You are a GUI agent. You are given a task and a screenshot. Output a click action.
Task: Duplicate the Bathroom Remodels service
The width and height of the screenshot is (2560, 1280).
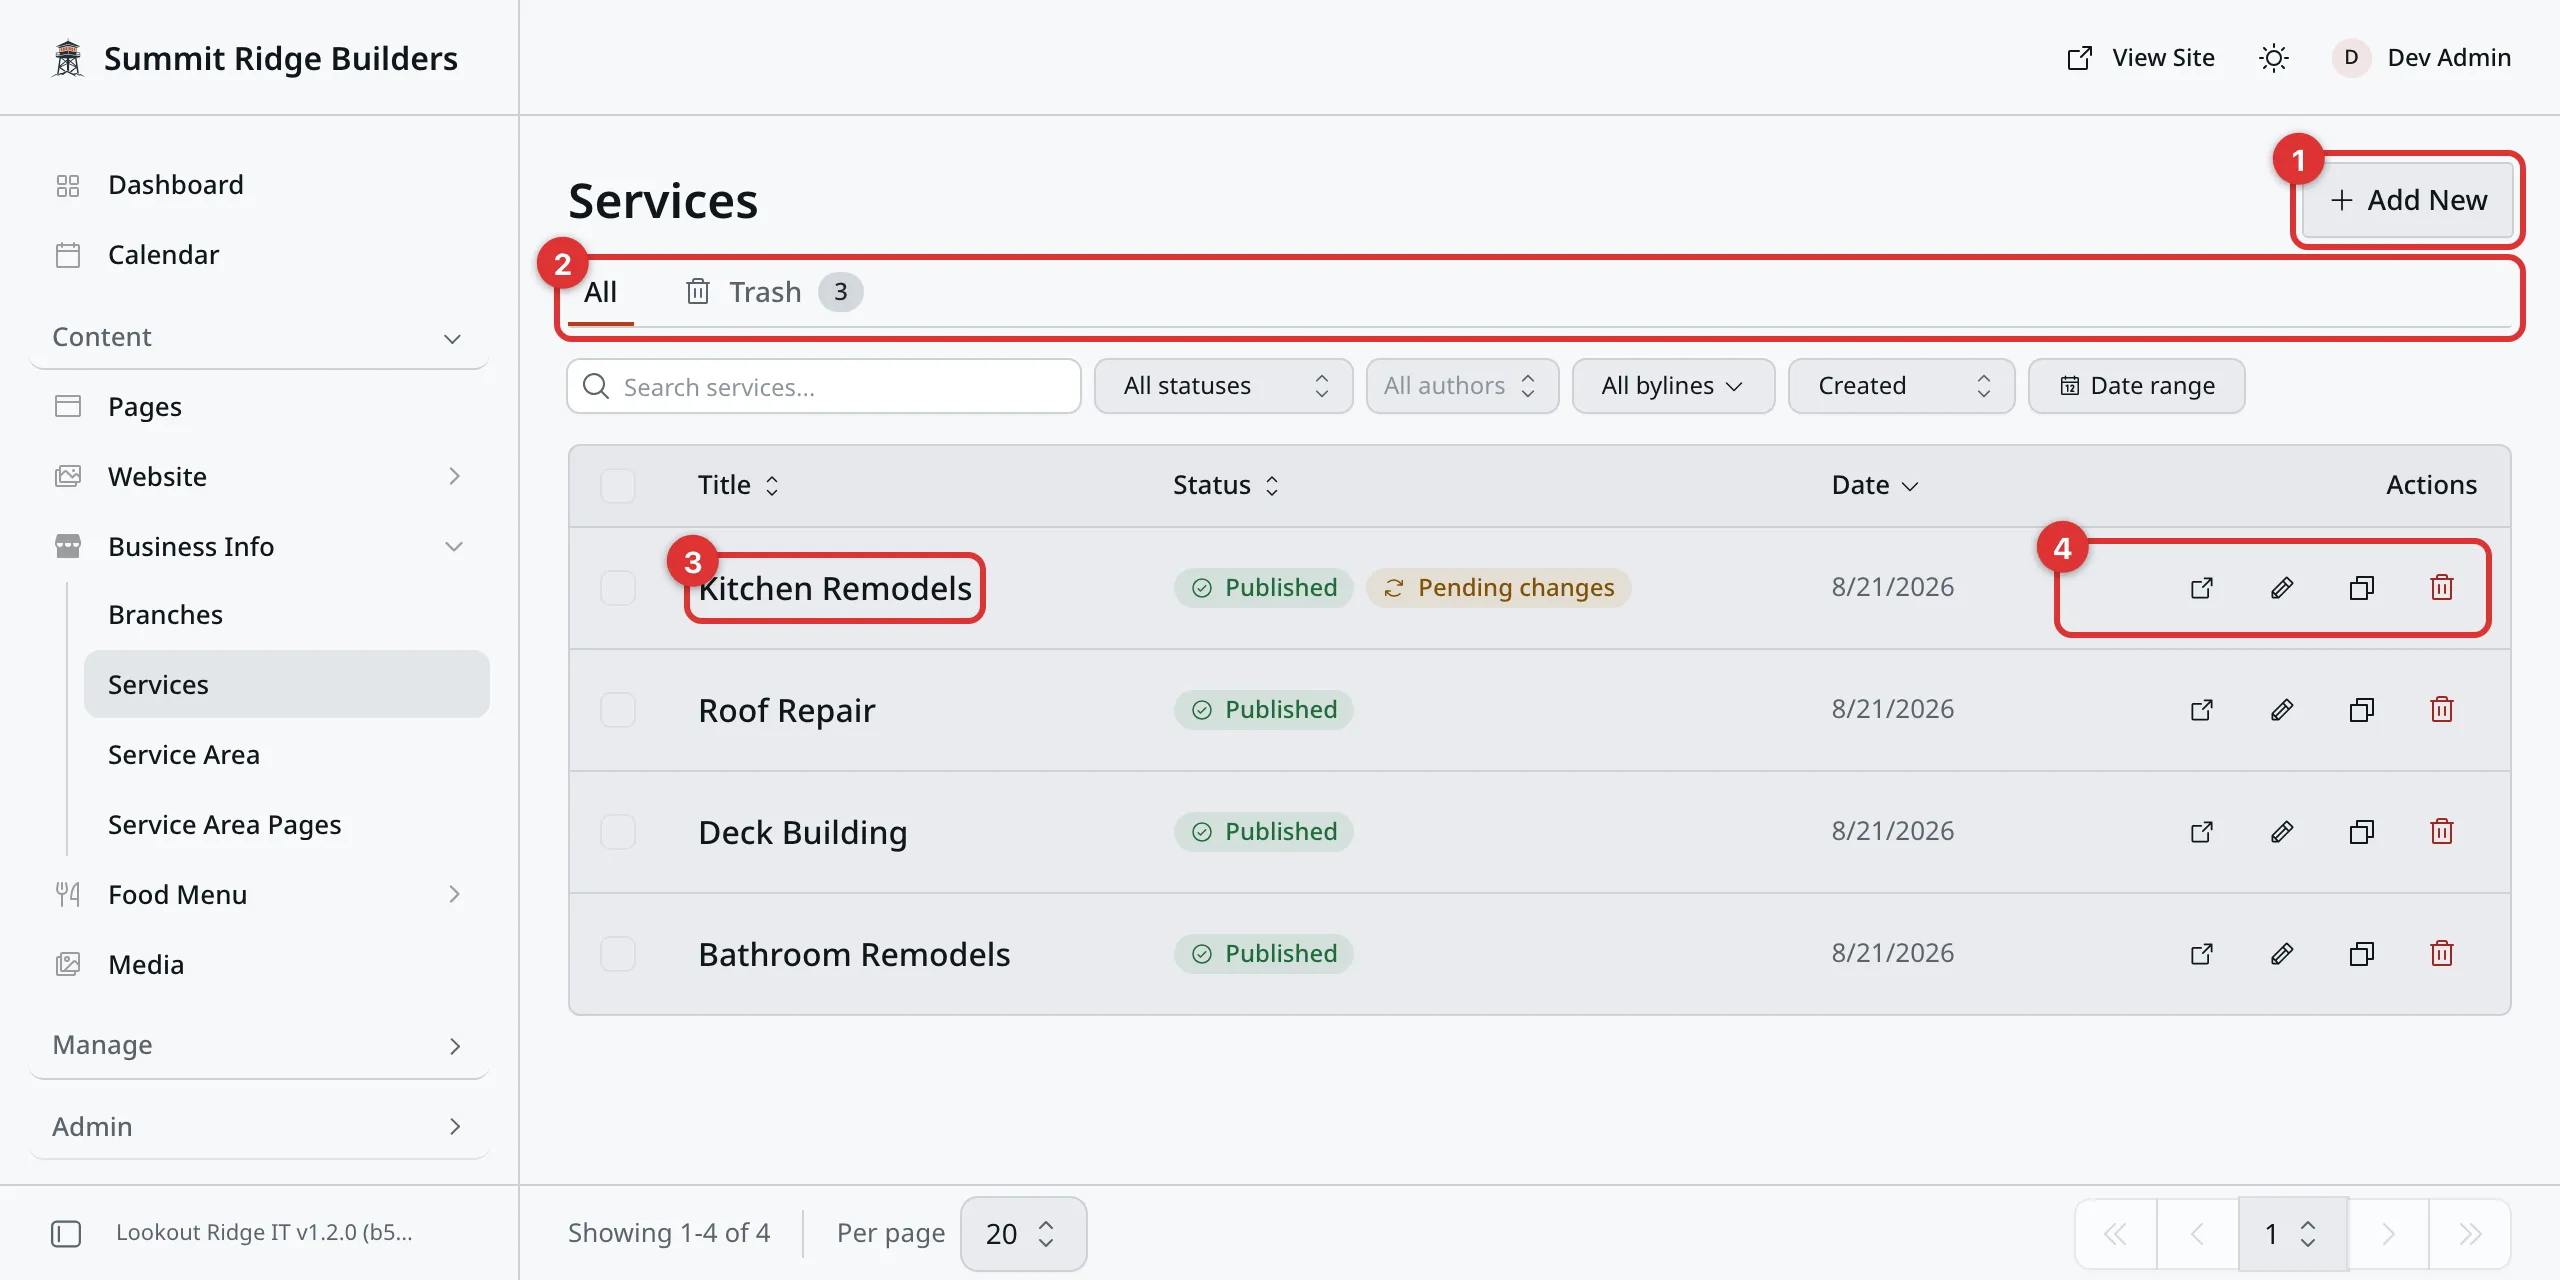point(2362,954)
